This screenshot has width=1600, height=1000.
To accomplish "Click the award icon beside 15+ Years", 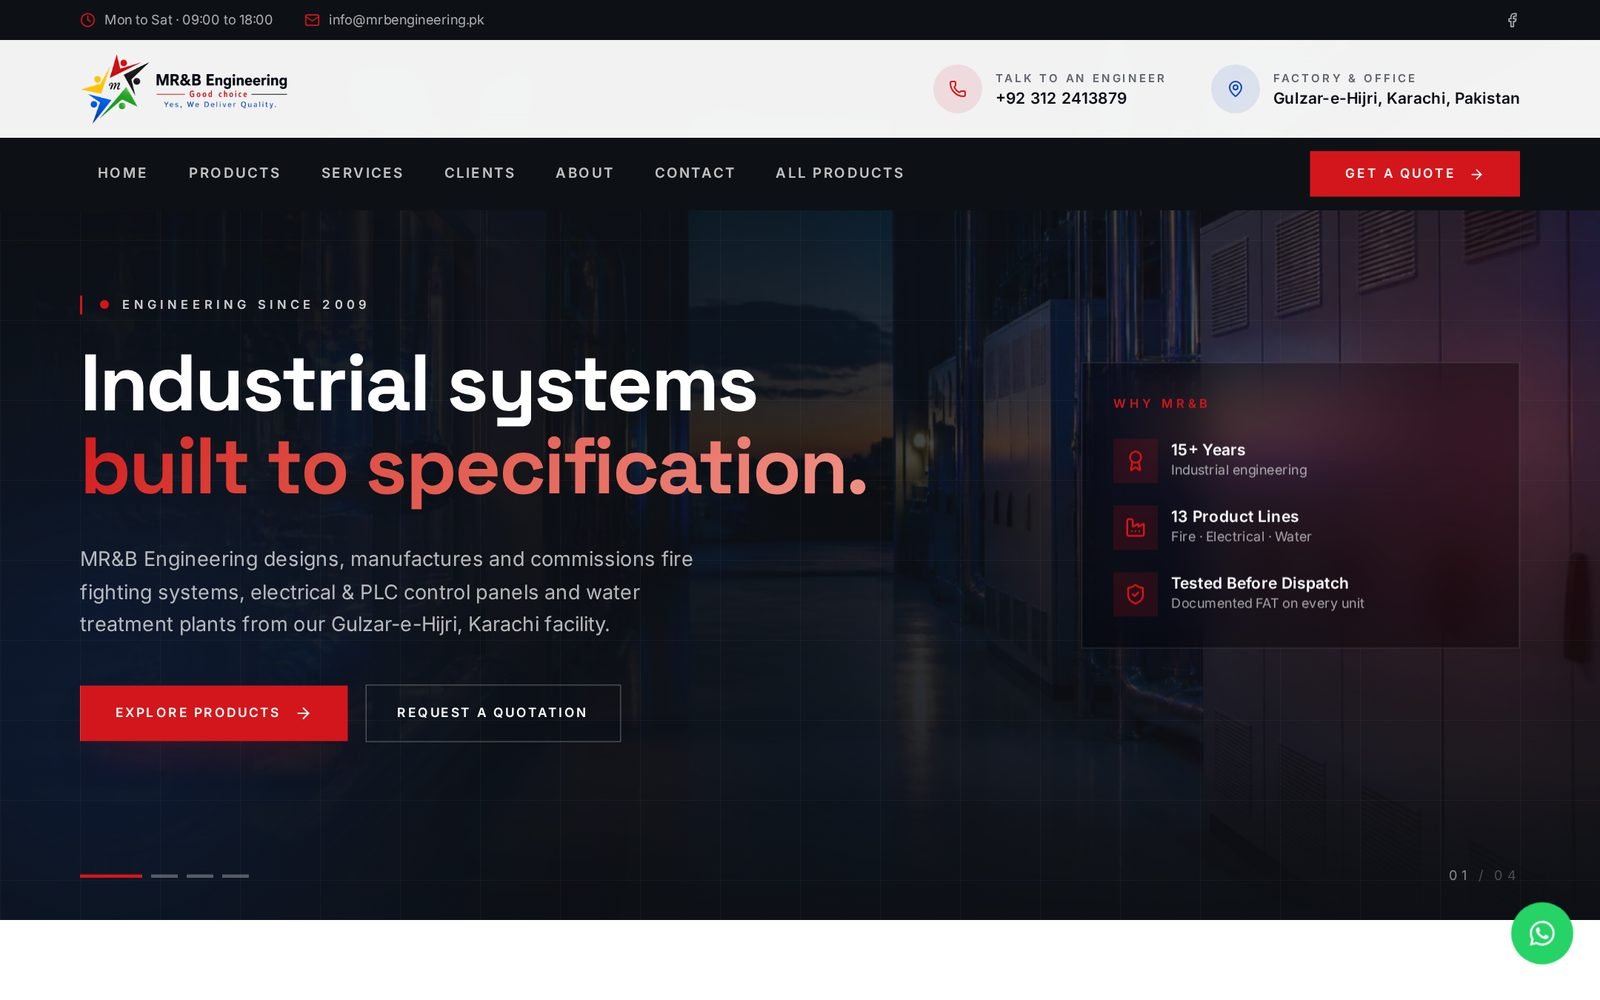I will point(1135,461).
